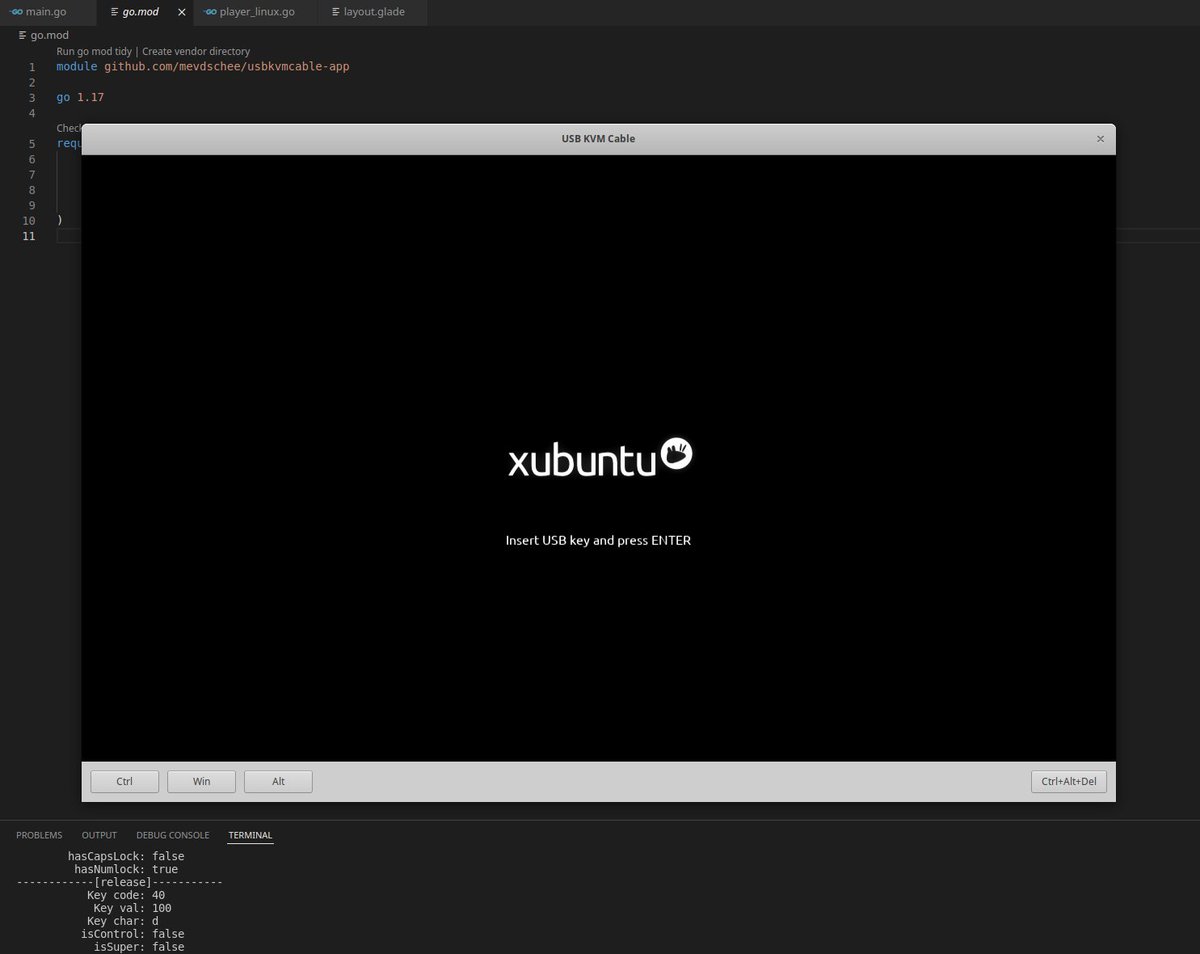The height and width of the screenshot is (954, 1200).
Task: Select the TERMINAL panel tab
Action: (x=250, y=835)
